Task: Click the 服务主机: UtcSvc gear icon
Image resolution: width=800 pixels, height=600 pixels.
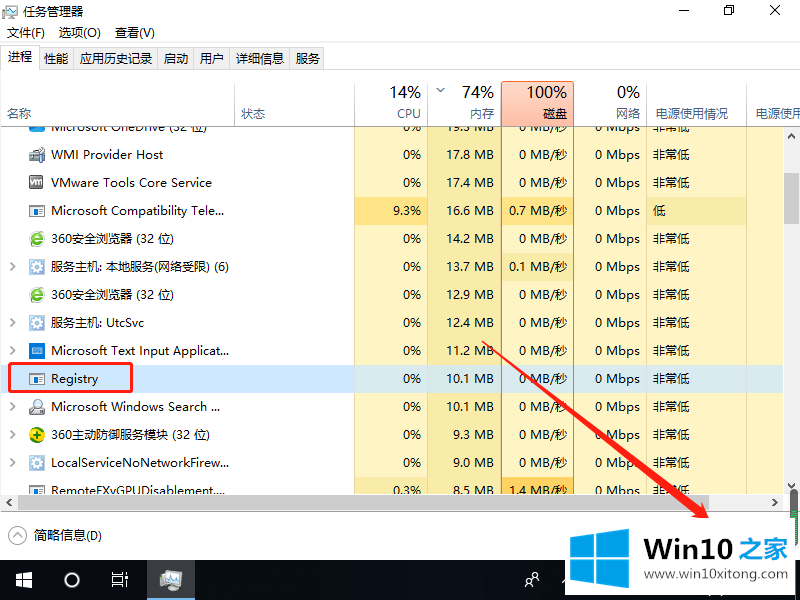Action: pyautogui.click(x=37, y=323)
